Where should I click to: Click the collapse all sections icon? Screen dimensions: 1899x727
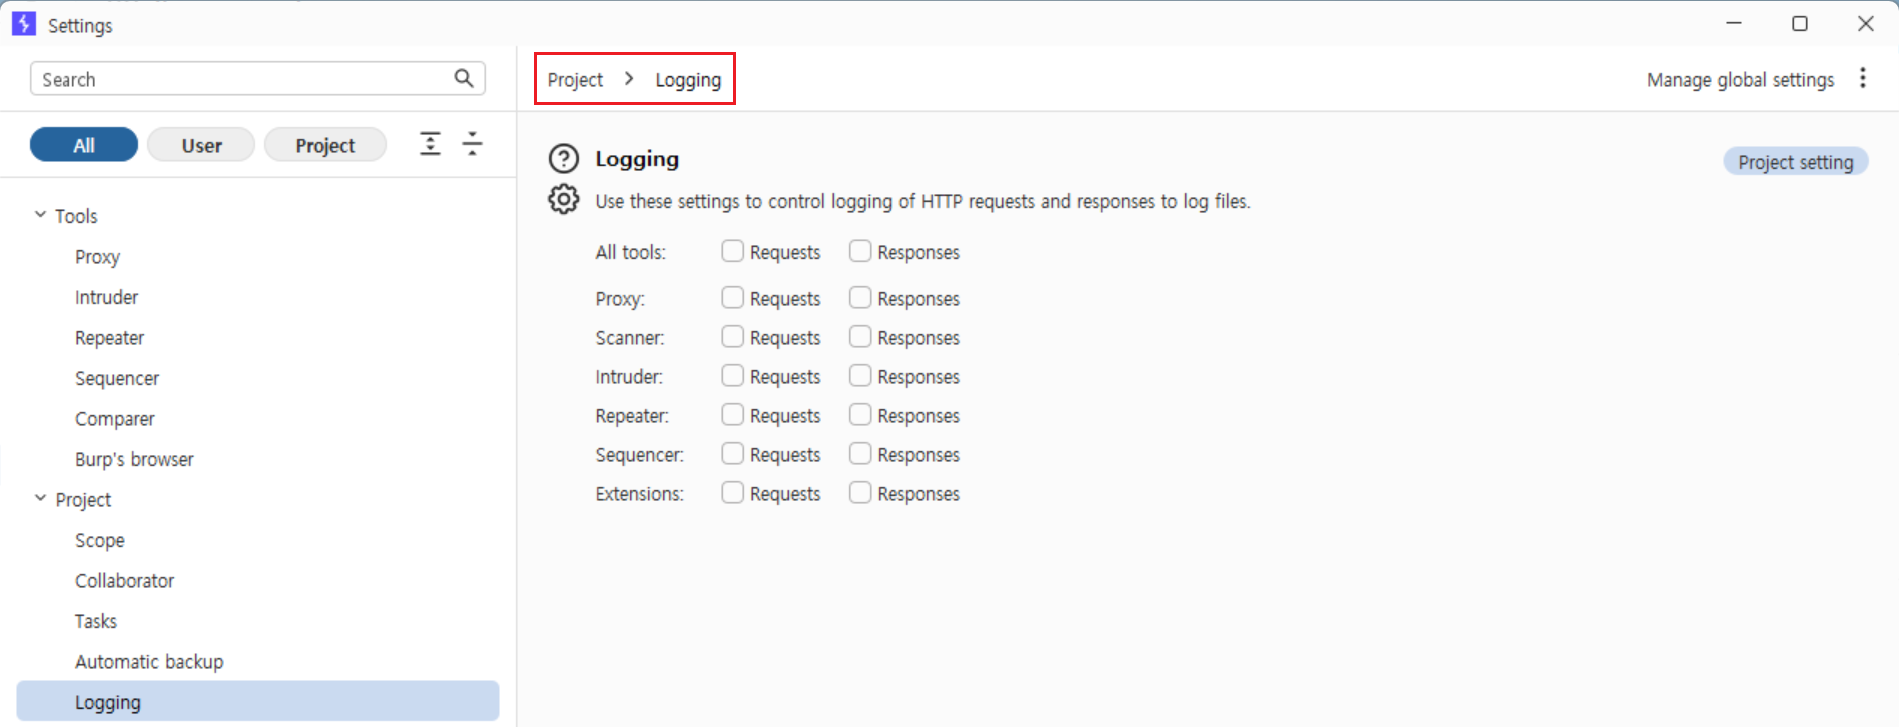[472, 144]
